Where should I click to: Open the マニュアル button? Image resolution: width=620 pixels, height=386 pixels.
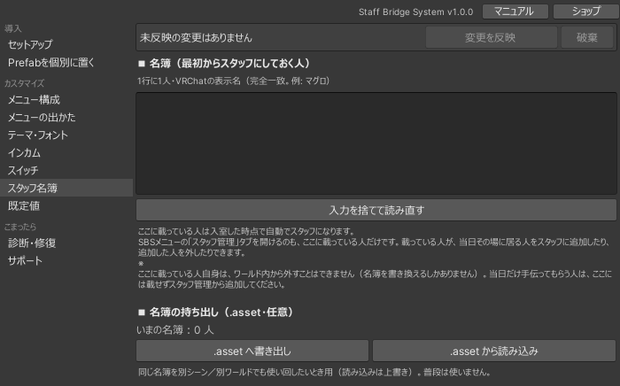[x=515, y=11]
